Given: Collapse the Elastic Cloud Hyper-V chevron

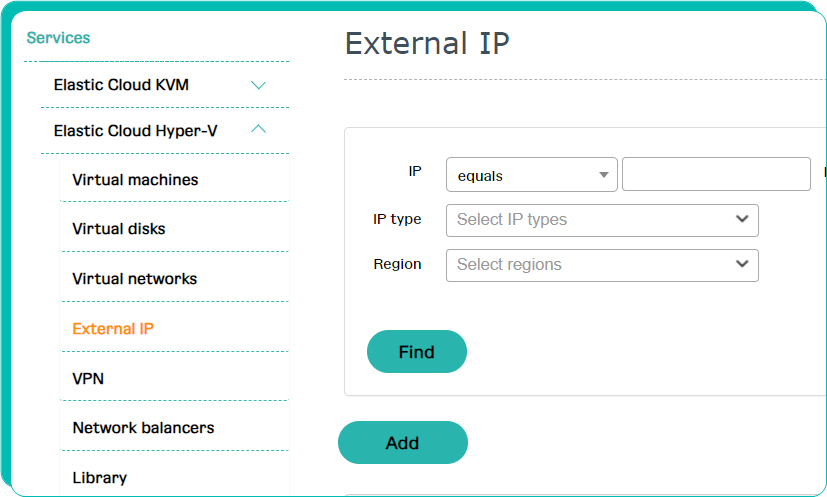Looking at the screenshot, I should point(258,129).
